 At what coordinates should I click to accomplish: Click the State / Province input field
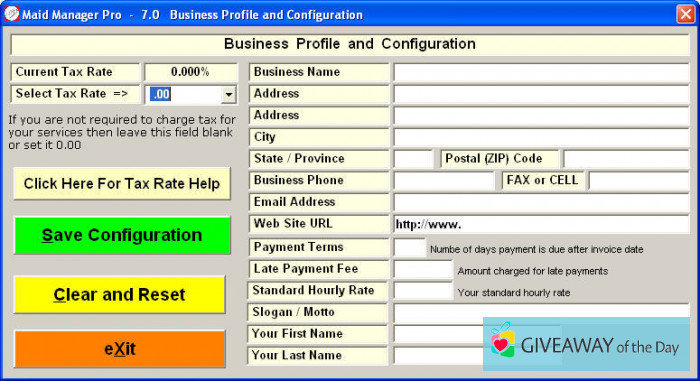413,159
